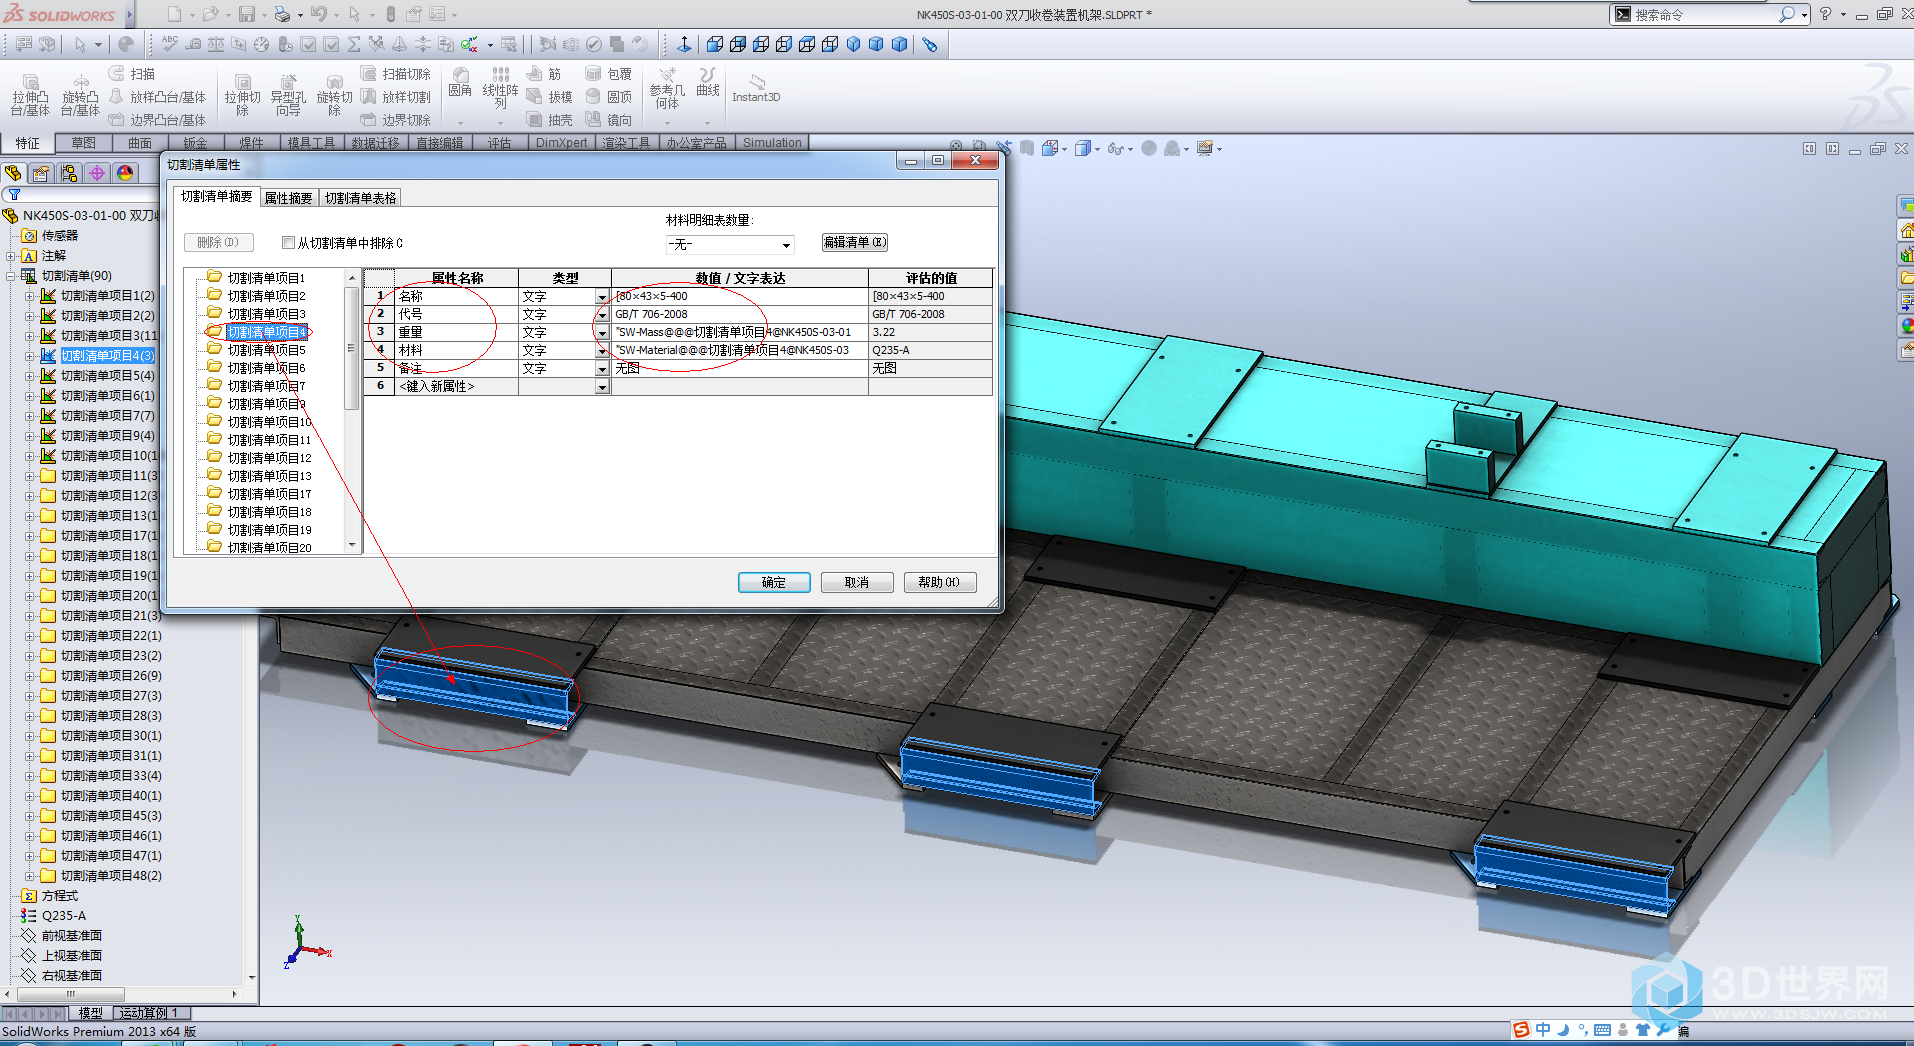Open the BOM quantity (材料明细表数量) dropdown
1914x1046 pixels.
786,245
